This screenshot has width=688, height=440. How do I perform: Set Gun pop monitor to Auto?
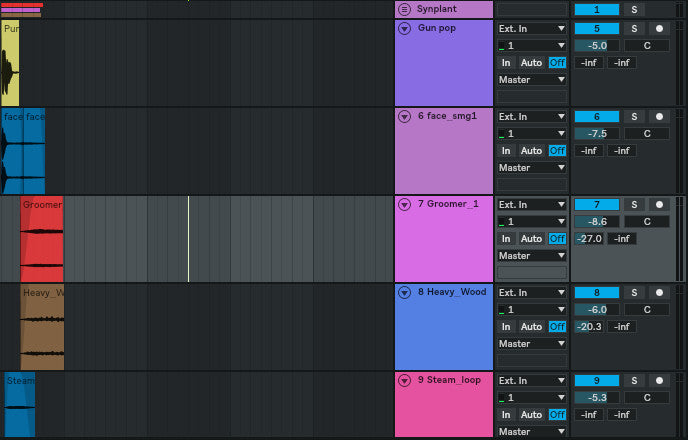tap(531, 63)
